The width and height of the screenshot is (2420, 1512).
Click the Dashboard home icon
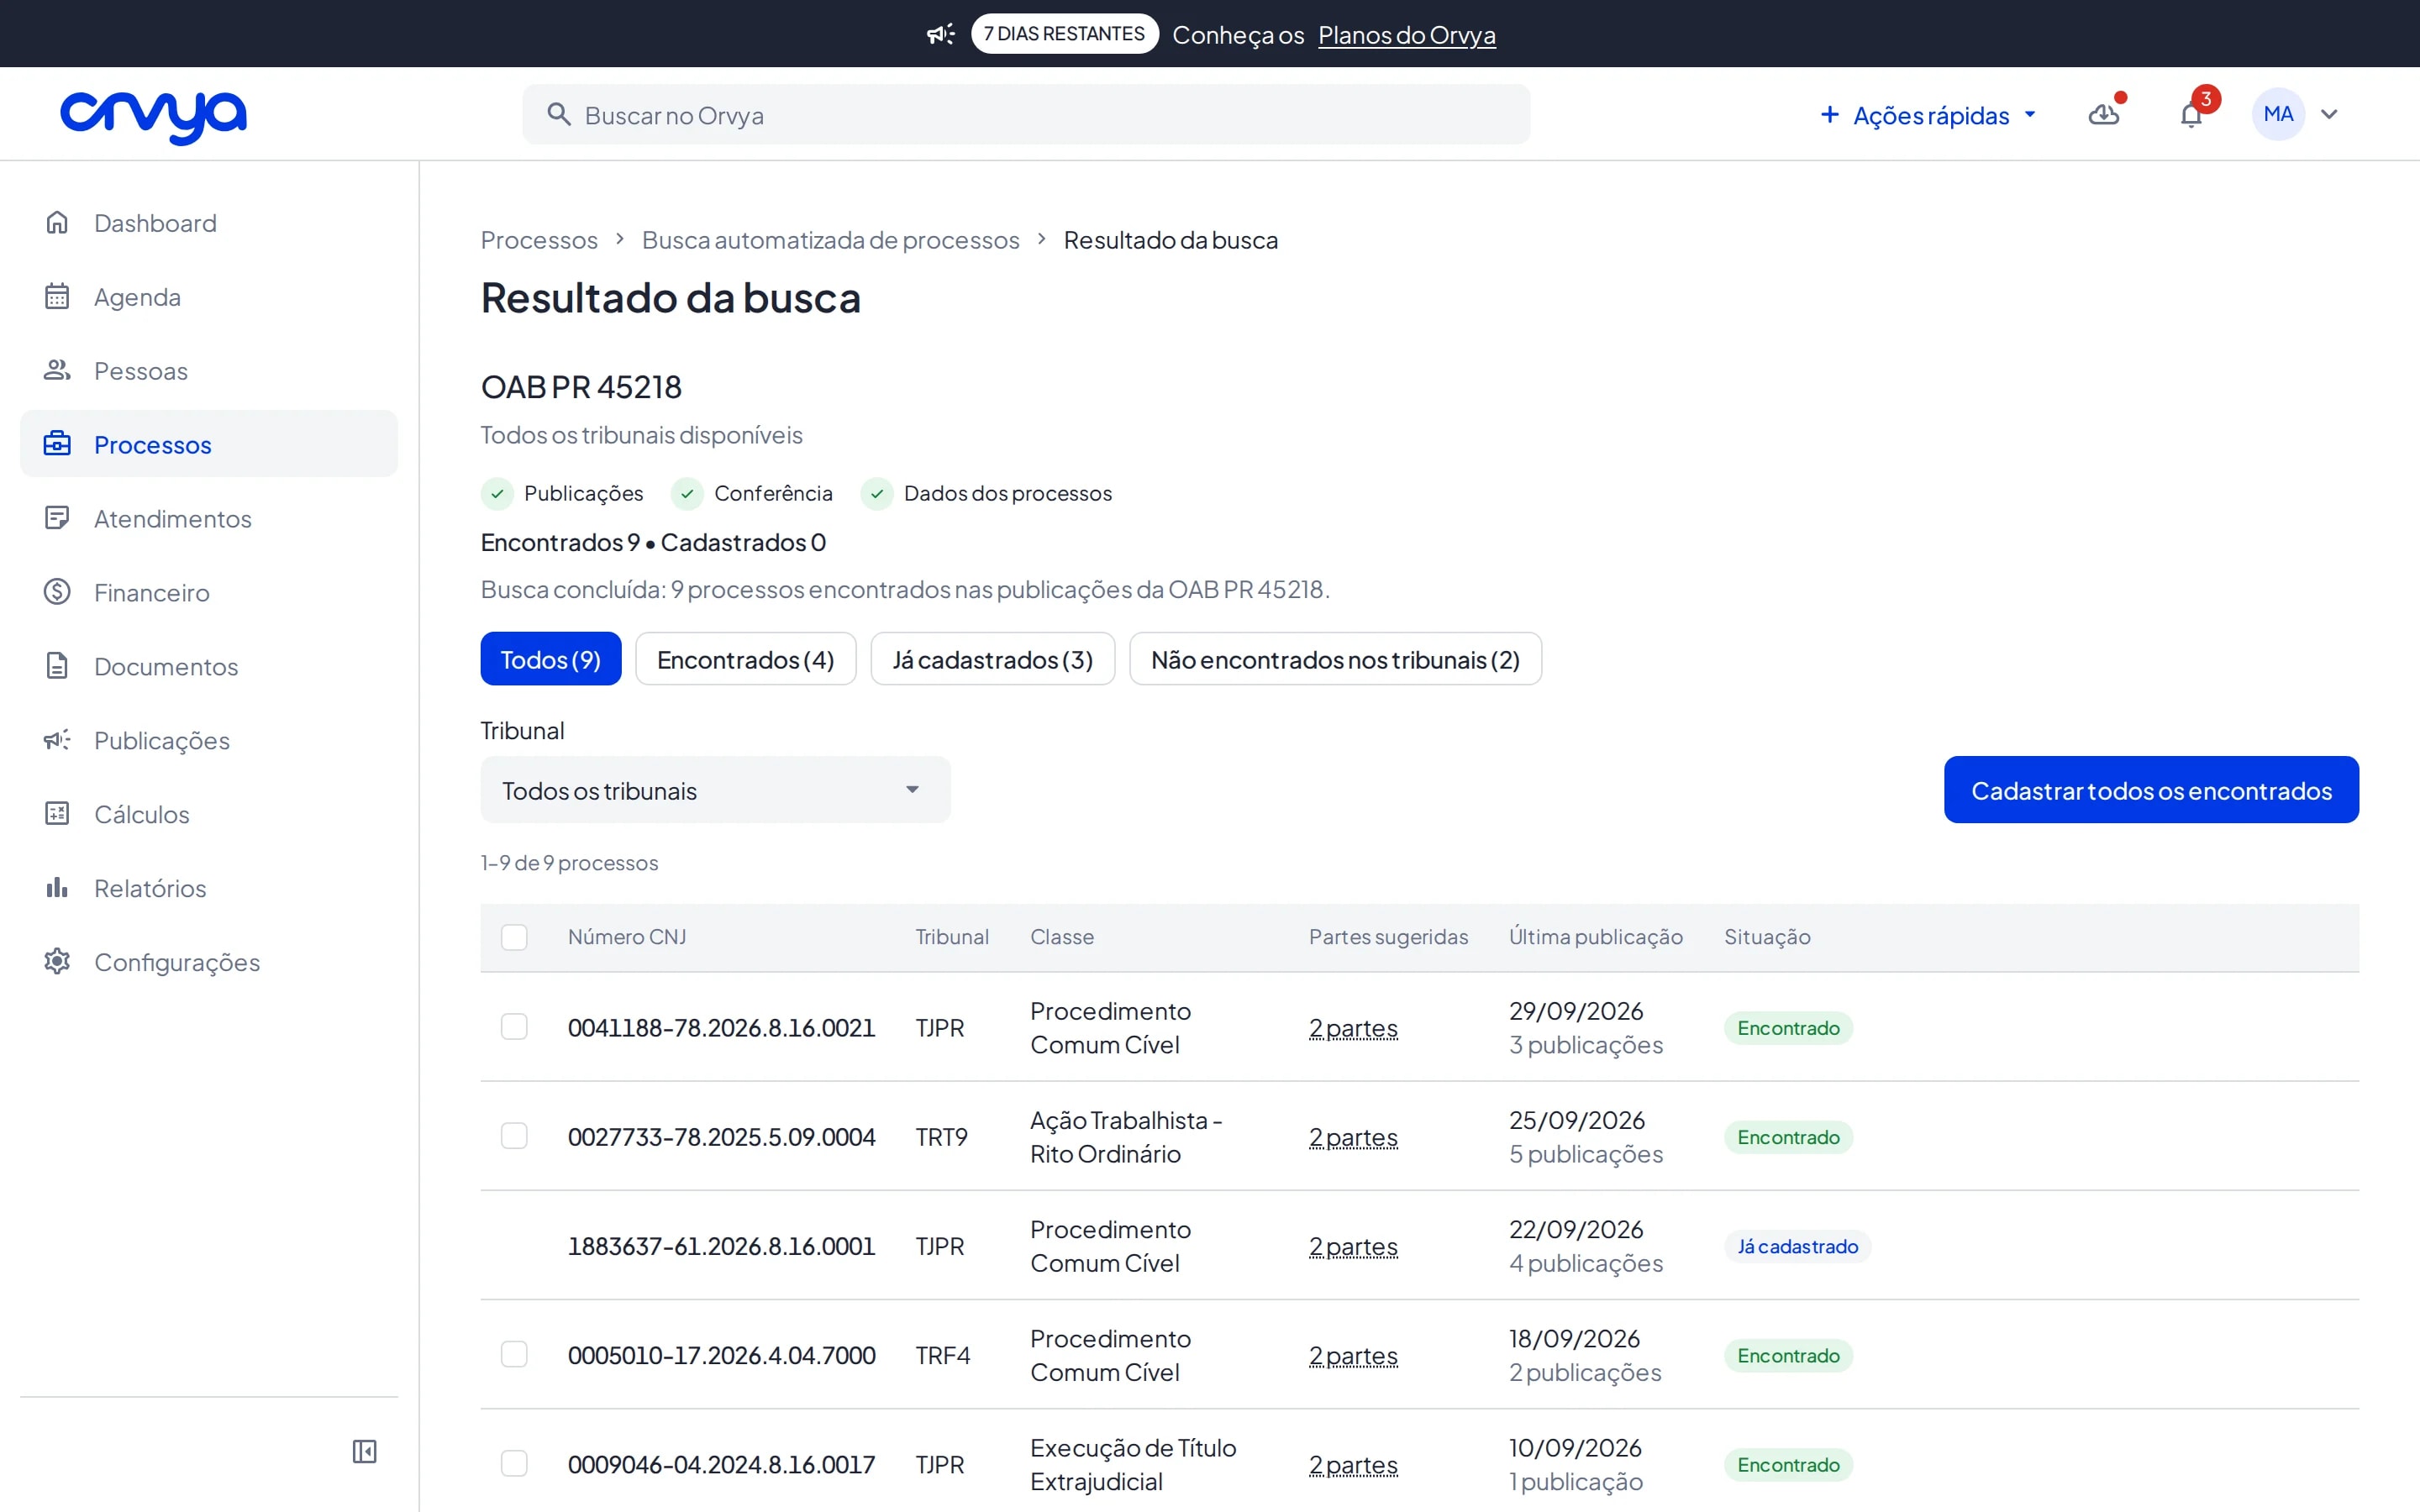(x=57, y=222)
